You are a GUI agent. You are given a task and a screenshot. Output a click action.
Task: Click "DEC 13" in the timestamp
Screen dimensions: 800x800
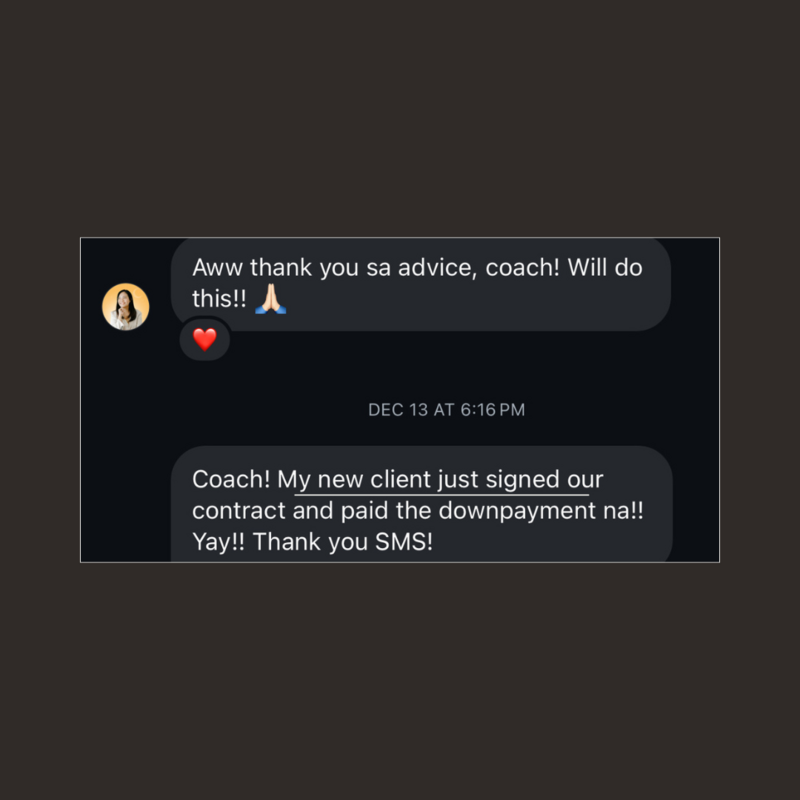pos(399,410)
